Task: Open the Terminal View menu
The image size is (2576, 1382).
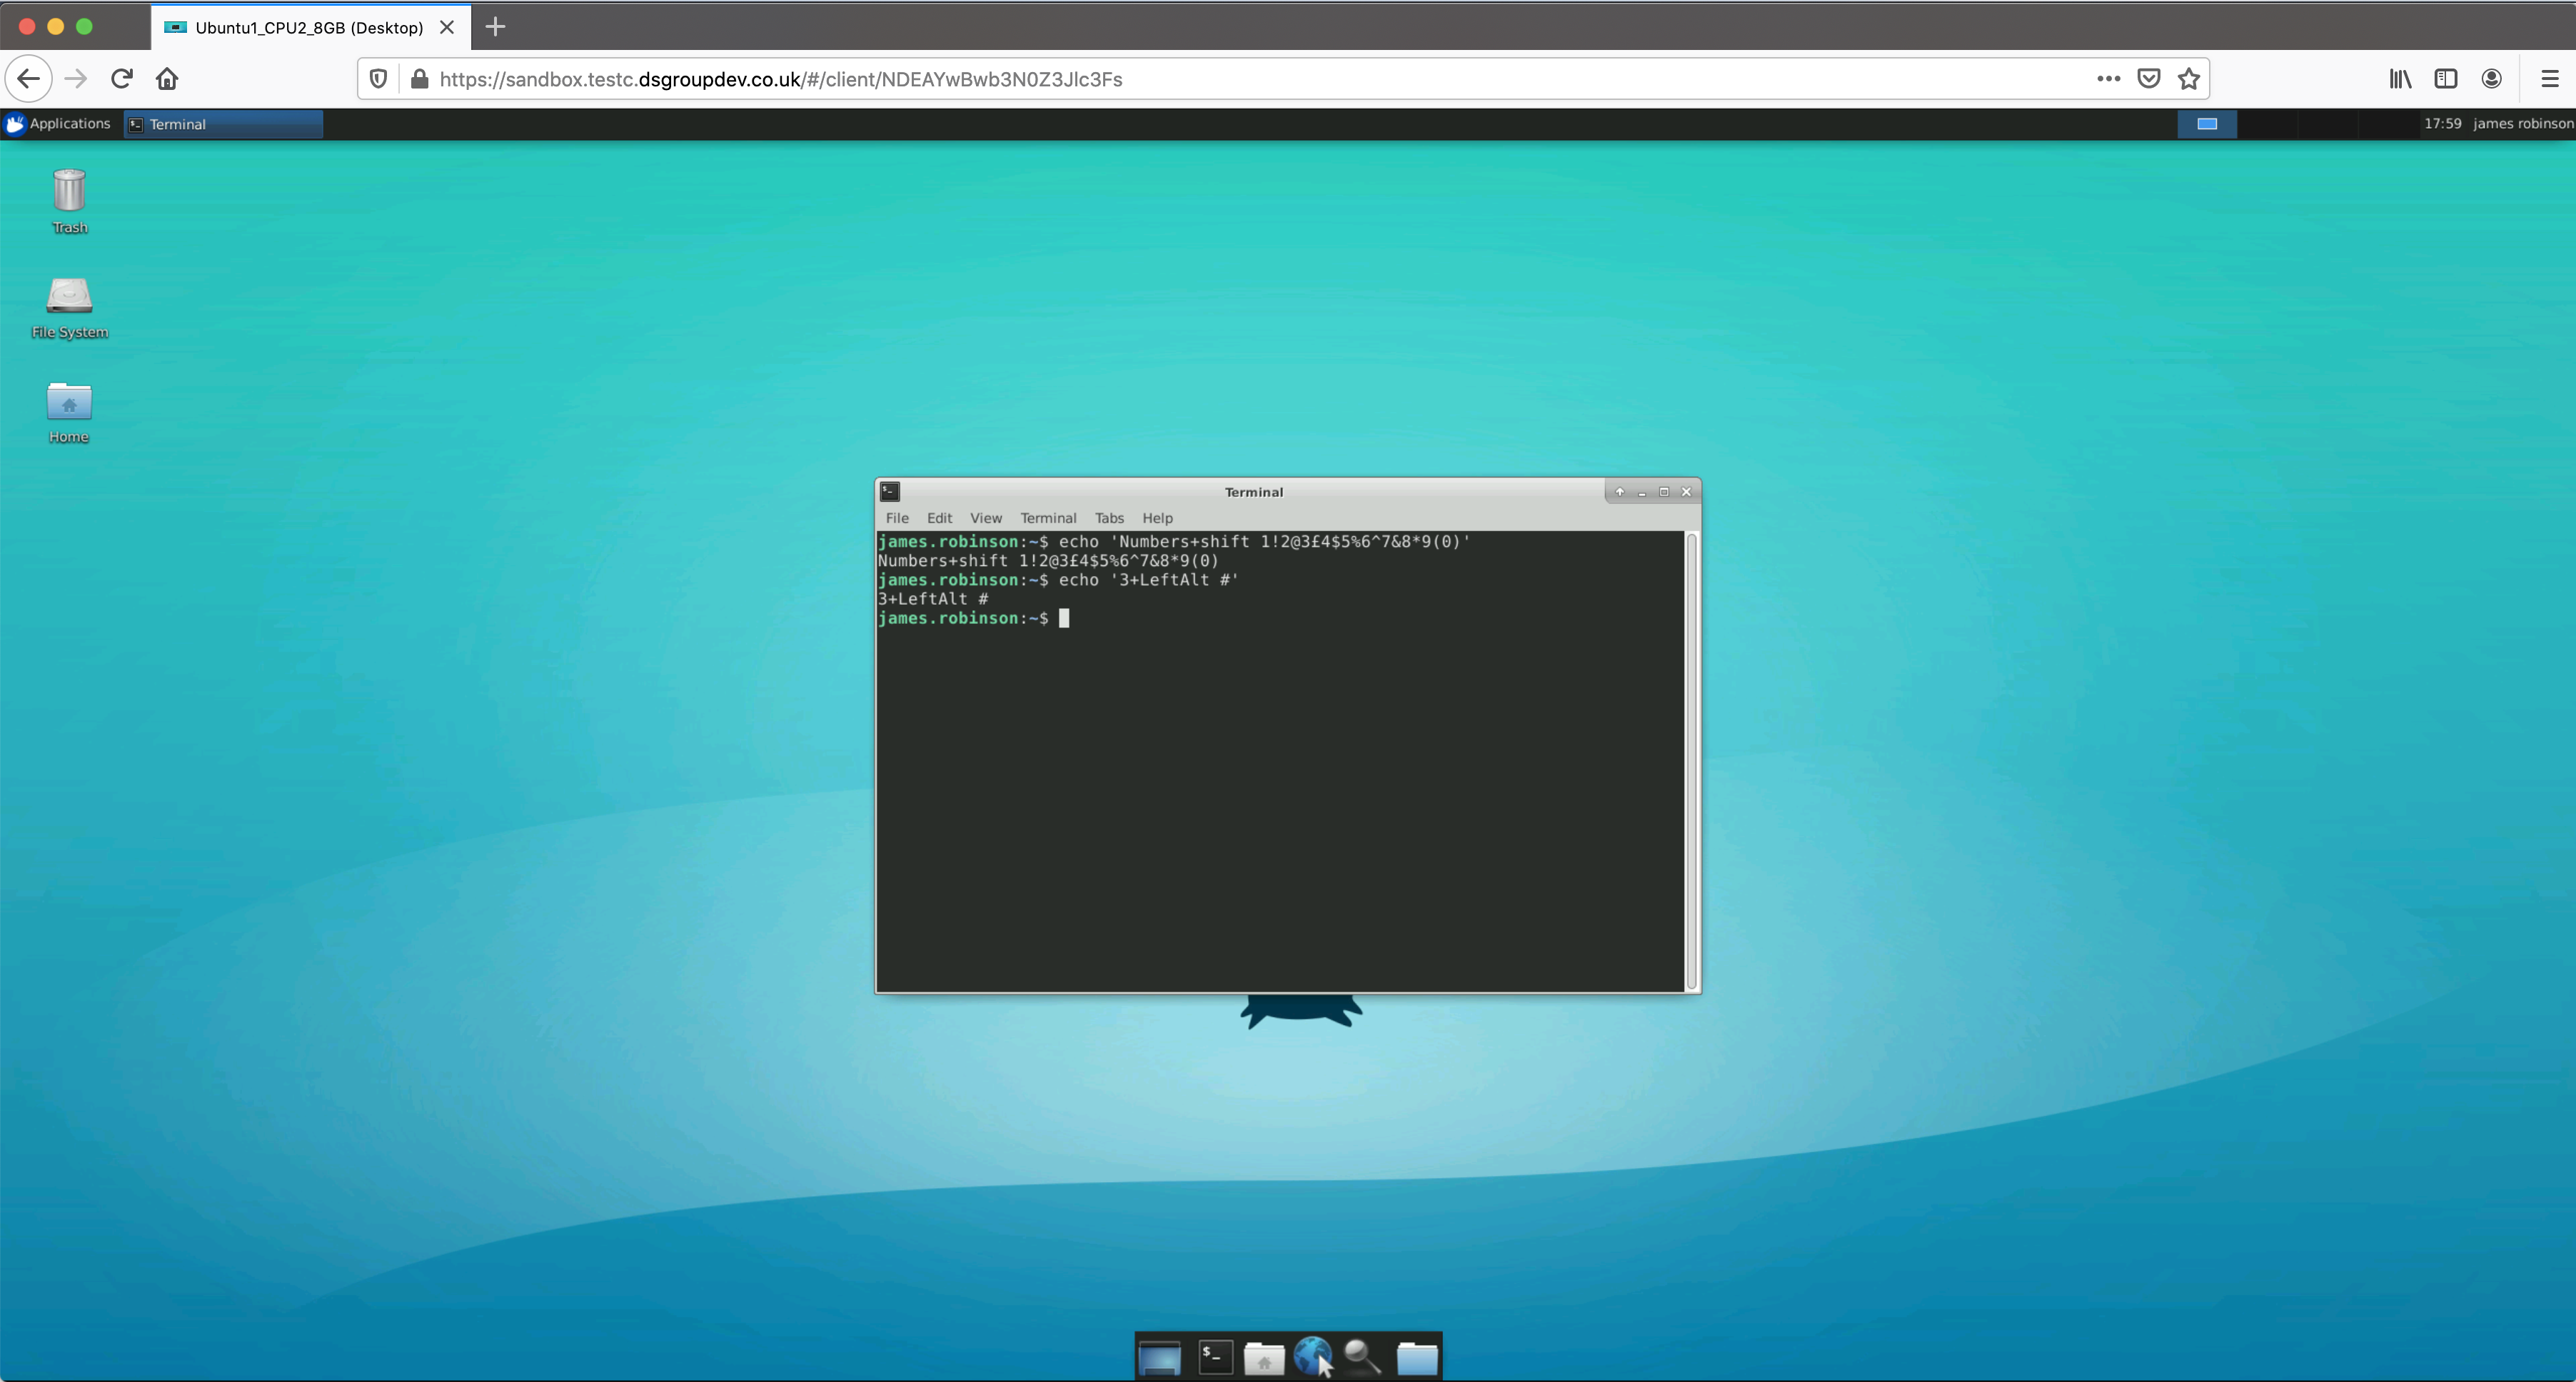Action: pyautogui.click(x=985, y=518)
